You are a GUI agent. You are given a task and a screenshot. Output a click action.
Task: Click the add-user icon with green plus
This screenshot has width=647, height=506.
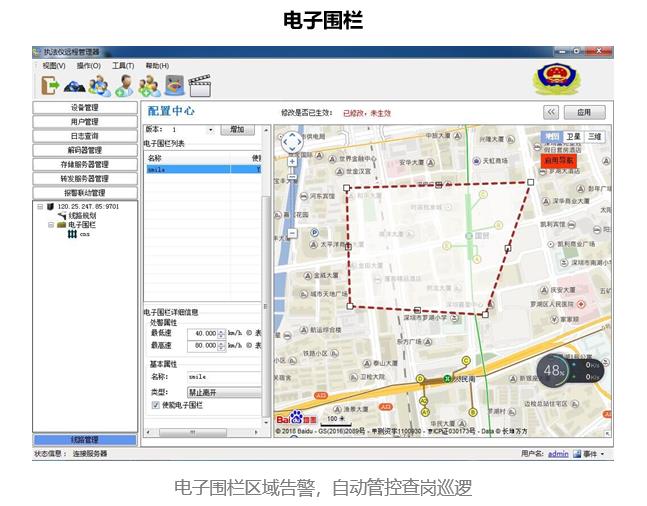pyautogui.click(x=125, y=86)
